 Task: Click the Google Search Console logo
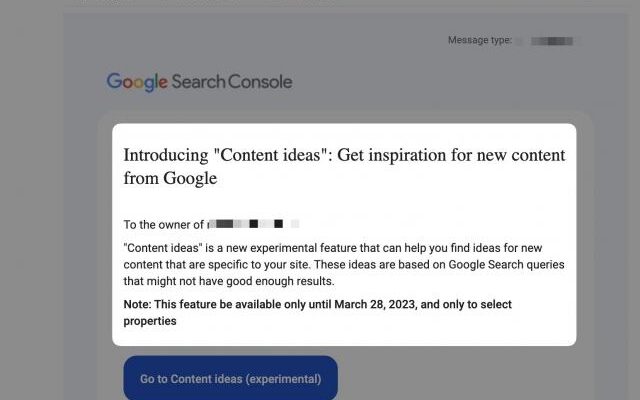click(199, 82)
